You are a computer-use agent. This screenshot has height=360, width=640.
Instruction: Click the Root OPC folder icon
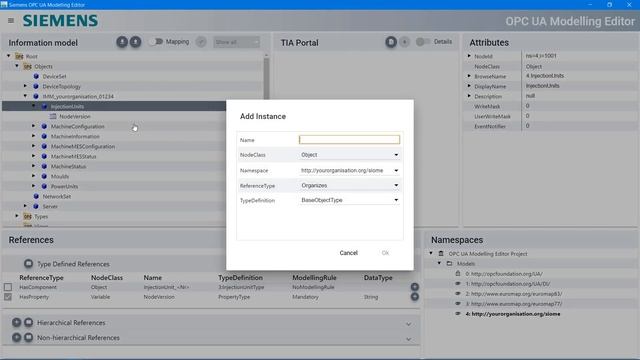coord(19,56)
